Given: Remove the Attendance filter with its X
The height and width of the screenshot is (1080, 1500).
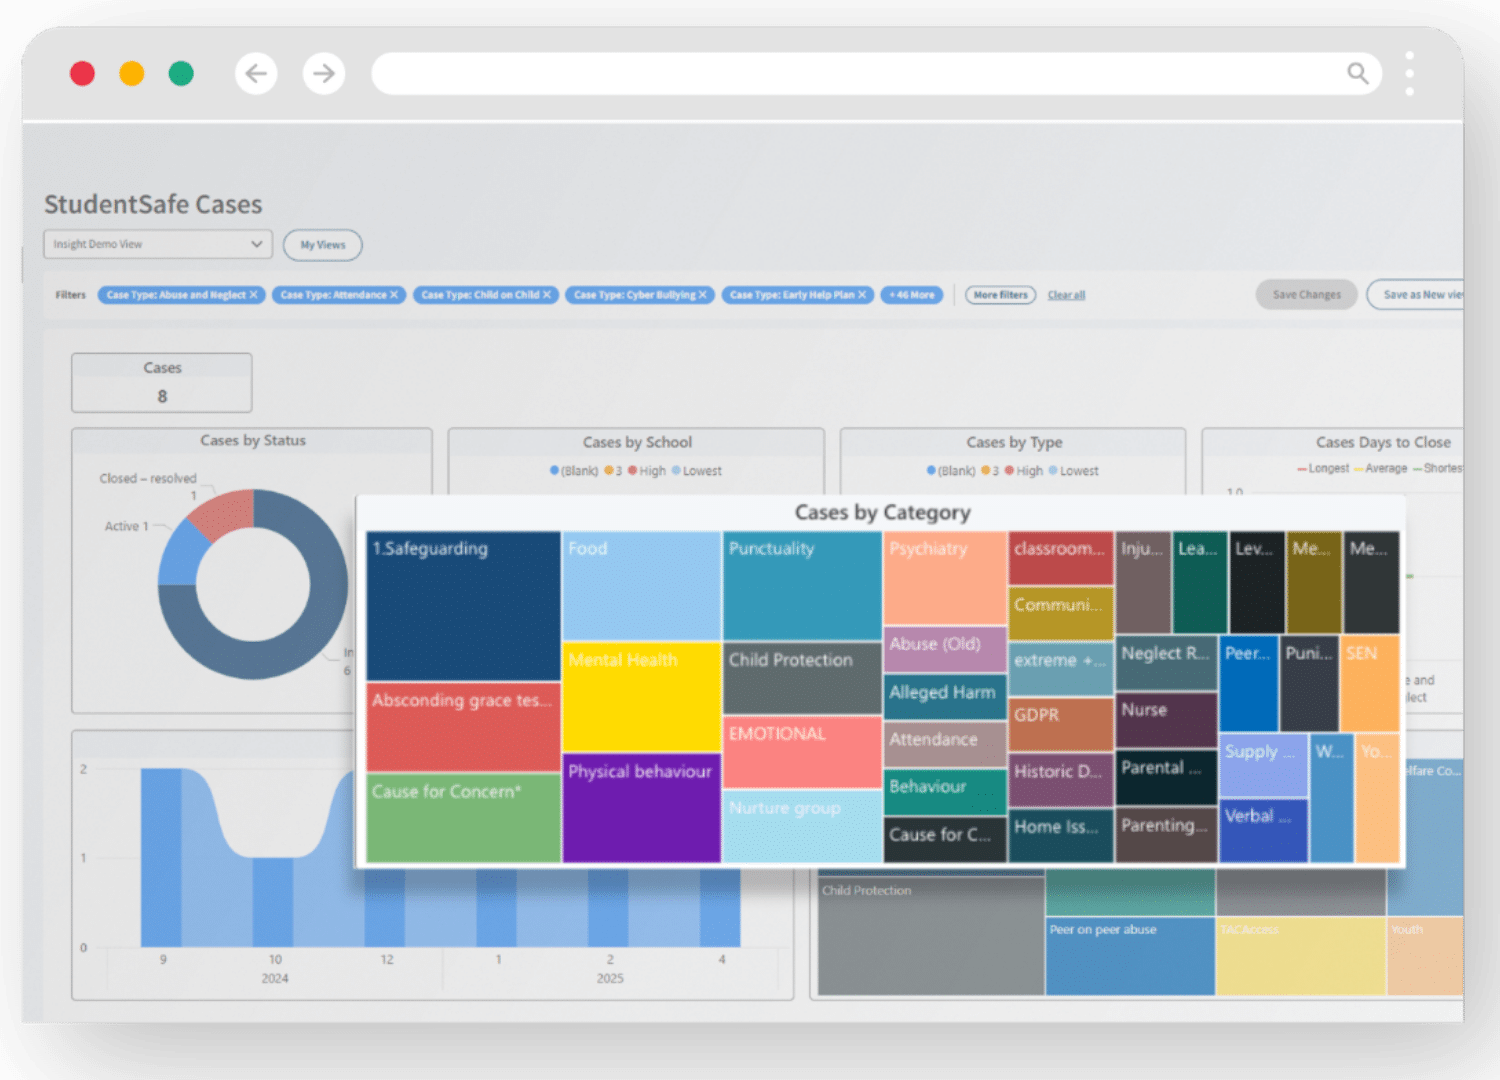Looking at the screenshot, I should click(394, 295).
